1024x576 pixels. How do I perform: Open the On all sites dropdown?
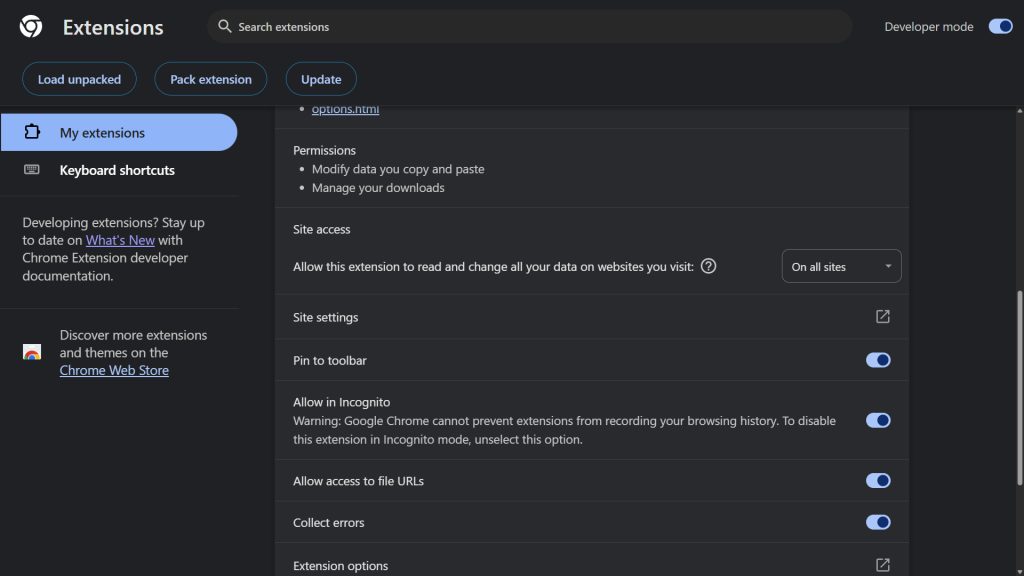click(841, 266)
